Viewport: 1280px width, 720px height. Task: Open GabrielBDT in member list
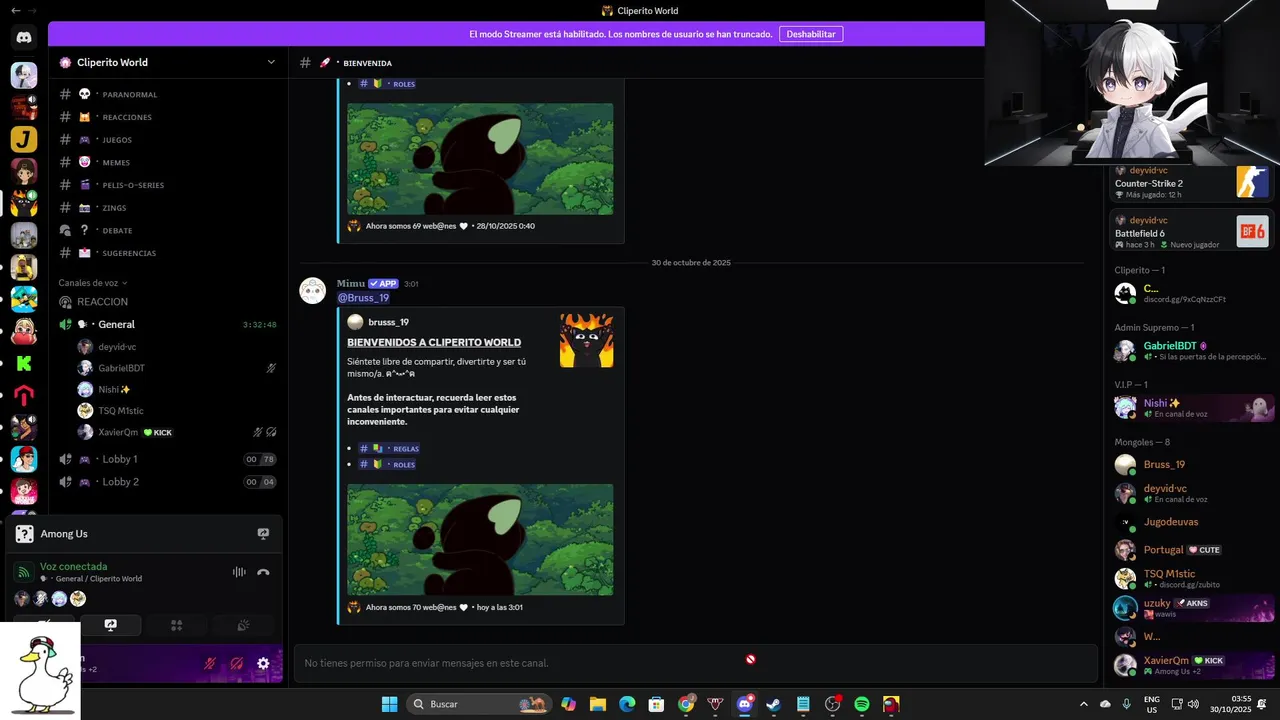(x=1192, y=350)
